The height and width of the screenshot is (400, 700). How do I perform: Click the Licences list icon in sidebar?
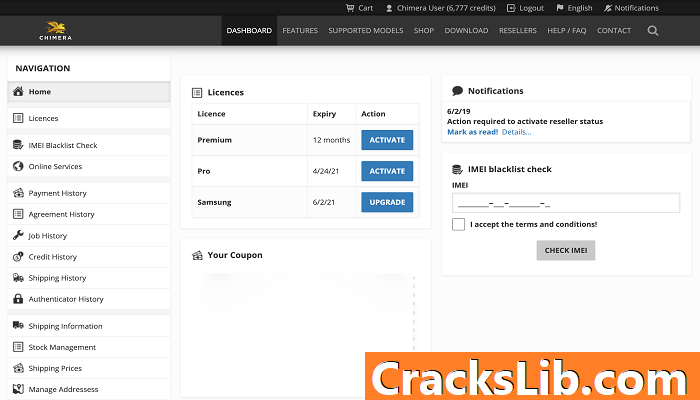pos(18,118)
